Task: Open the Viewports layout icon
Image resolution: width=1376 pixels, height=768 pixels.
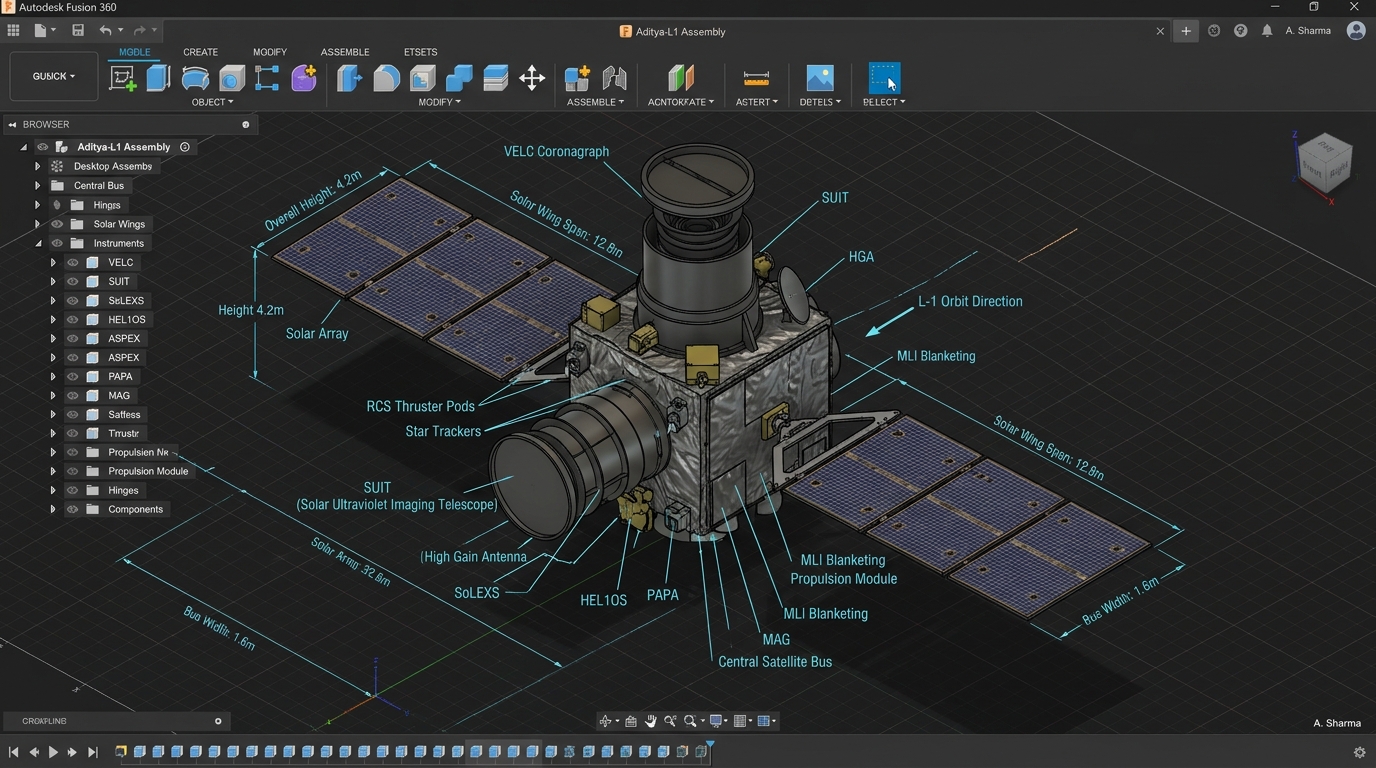Action: click(x=765, y=721)
